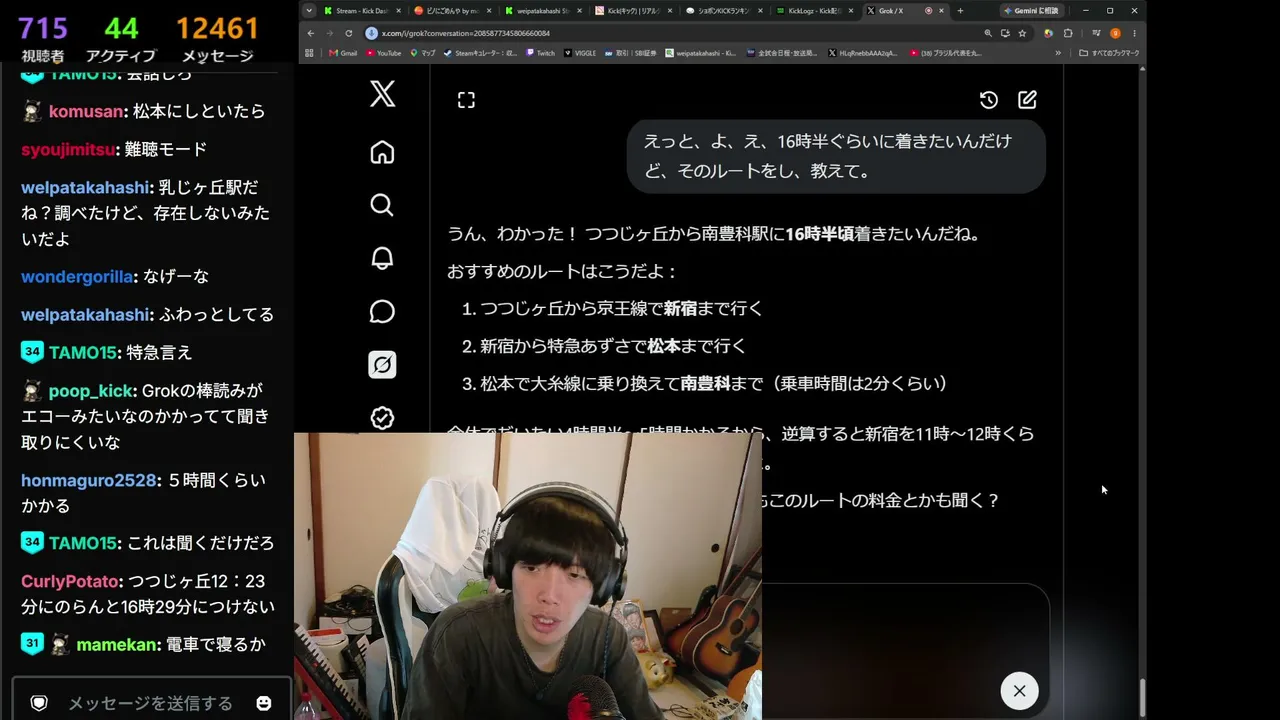Open Chrome profile avatar
Image resolution: width=1280 pixels, height=720 pixels.
(1115, 33)
